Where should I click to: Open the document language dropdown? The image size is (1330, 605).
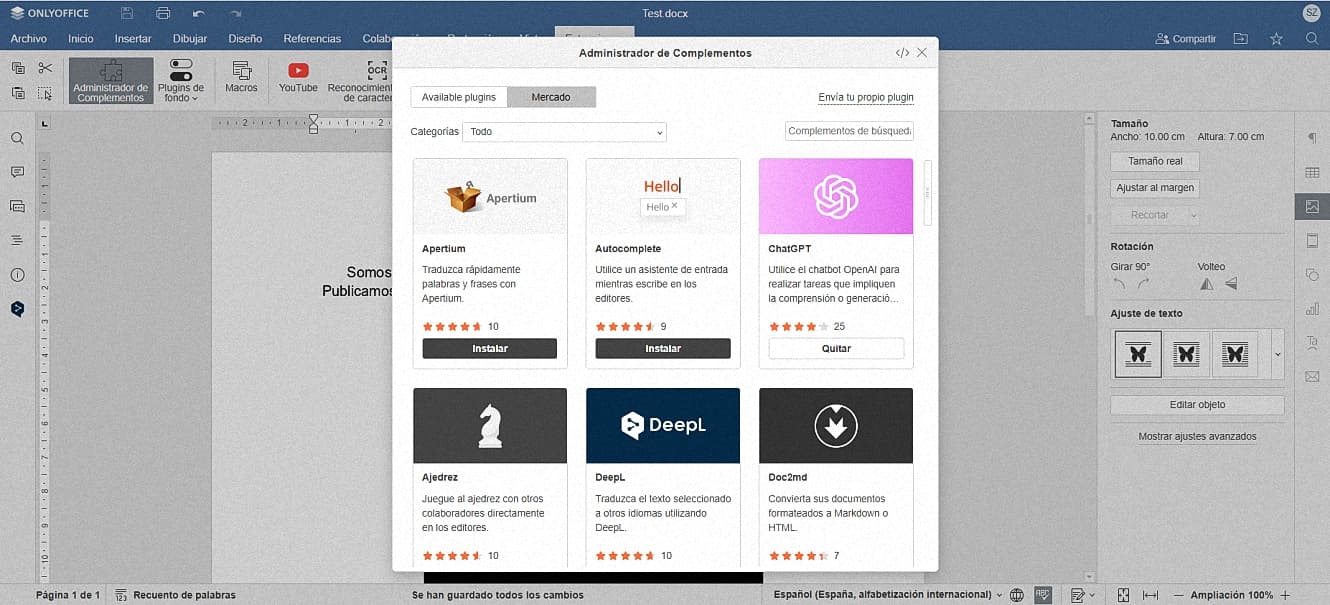click(x=886, y=595)
